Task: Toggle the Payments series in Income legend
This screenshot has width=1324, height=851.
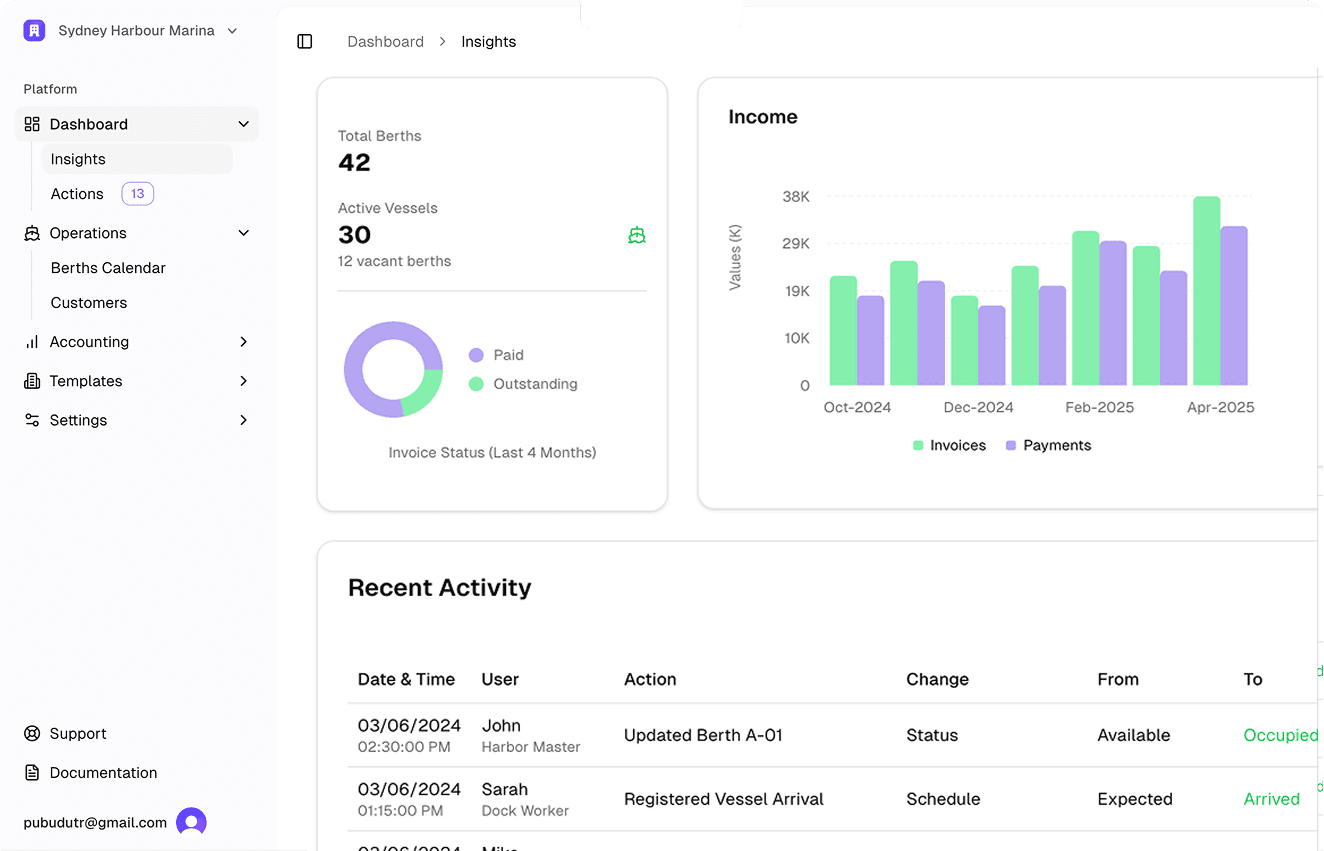Action: (x=1048, y=446)
